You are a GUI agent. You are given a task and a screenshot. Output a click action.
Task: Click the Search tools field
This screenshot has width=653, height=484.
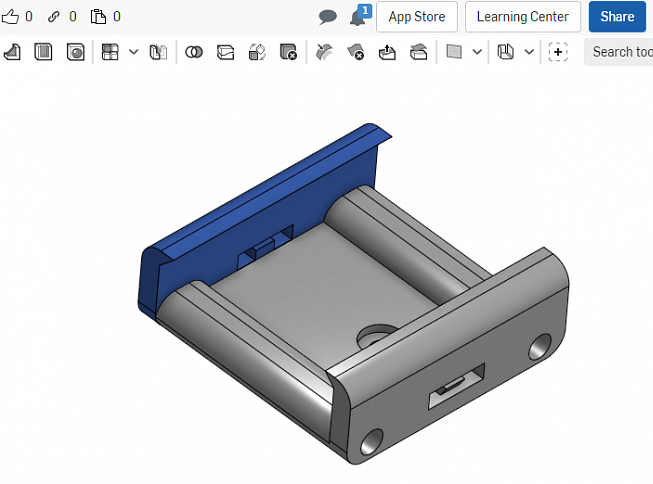pos(620,52)
